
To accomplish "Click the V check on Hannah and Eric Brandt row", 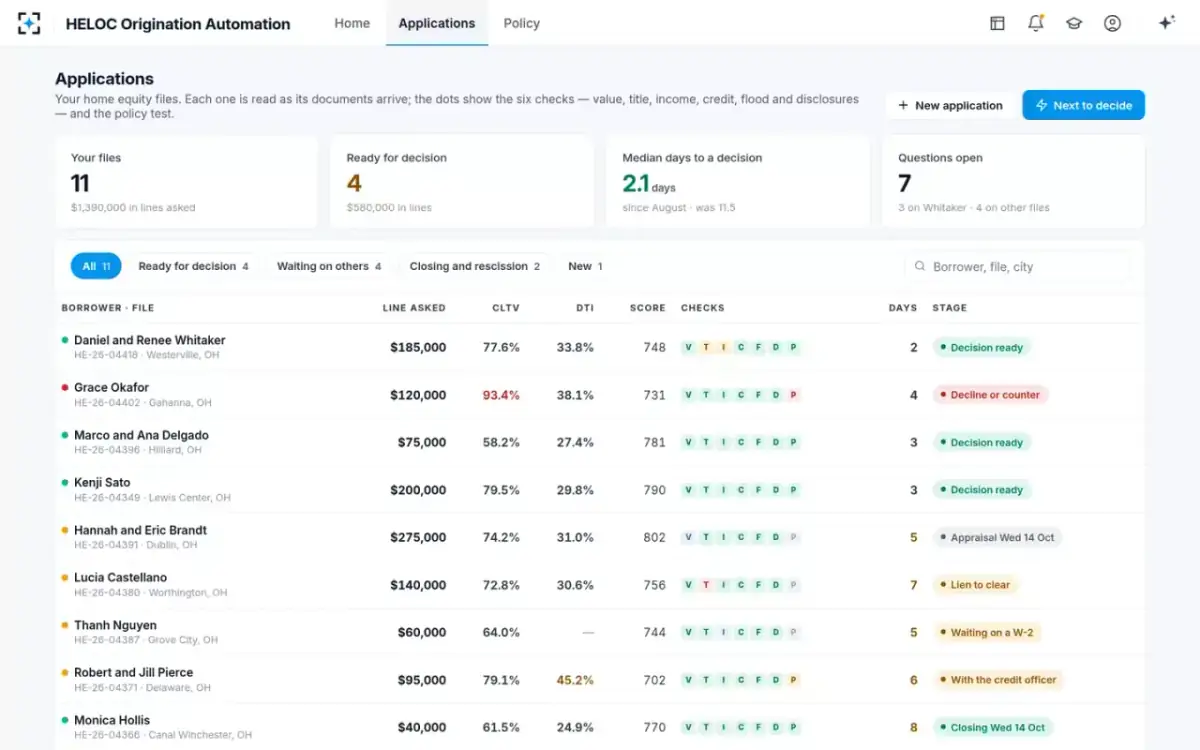I will 688,538.
